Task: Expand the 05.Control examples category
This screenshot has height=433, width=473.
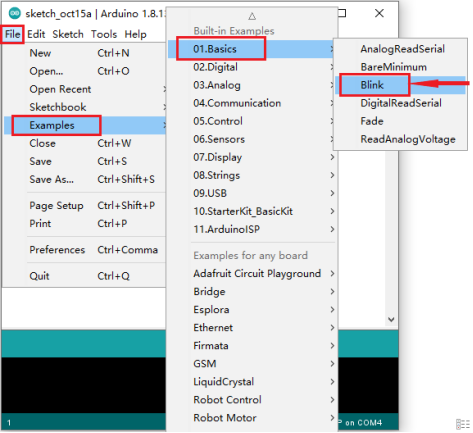Action: point(252,121)
